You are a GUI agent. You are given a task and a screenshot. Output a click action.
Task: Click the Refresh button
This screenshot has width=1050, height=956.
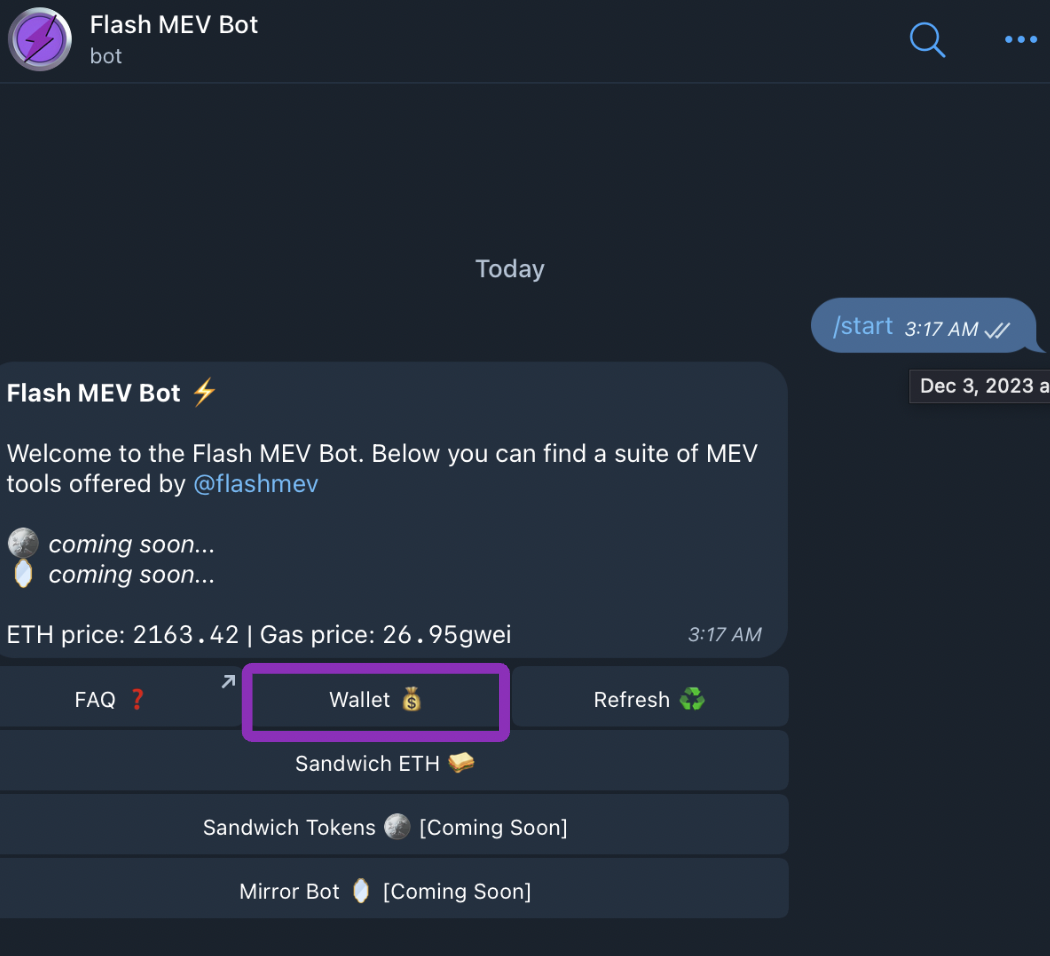[x=650, y=700]
